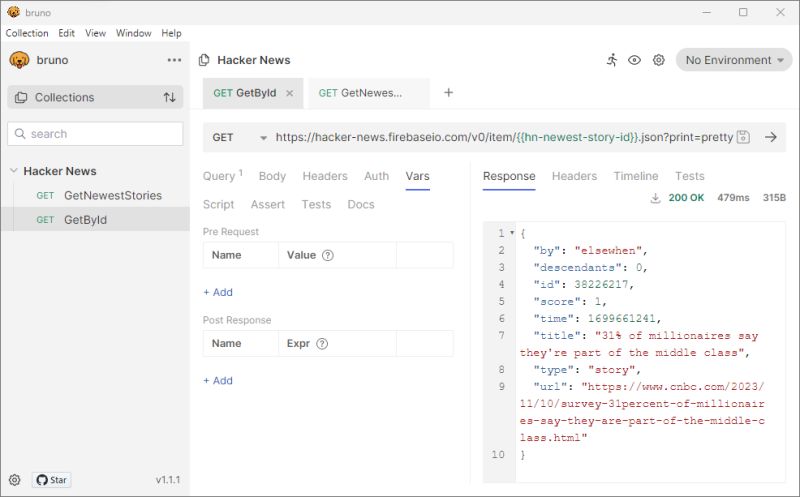This screenshot has width=800, height=497.
Task: Click the collections search field
Action: [95, 134]
